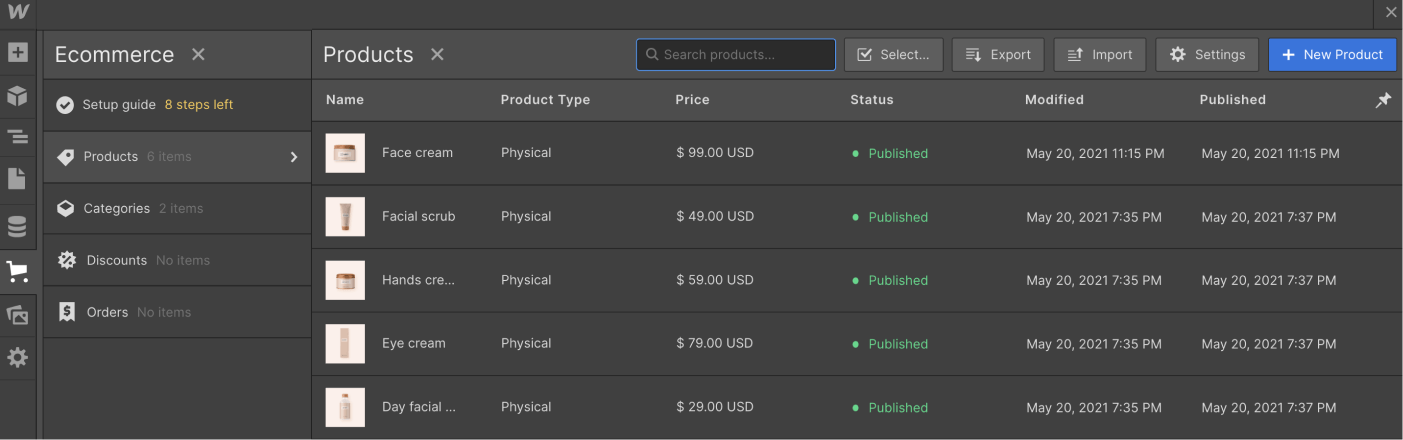The image size is (1403, 440).
Task: Click the Webflow logo
Action: point(17,13)
